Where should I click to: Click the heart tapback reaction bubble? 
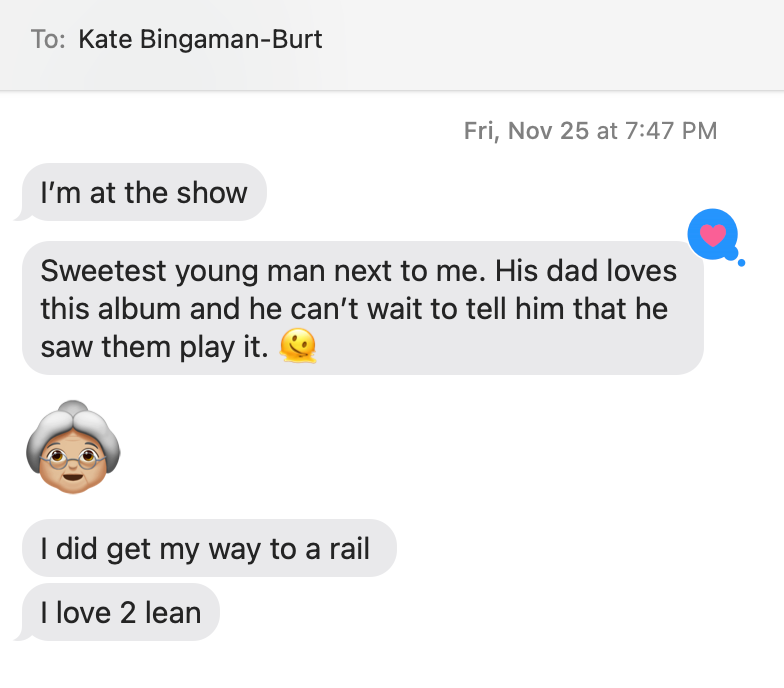[x=712, y=234]
